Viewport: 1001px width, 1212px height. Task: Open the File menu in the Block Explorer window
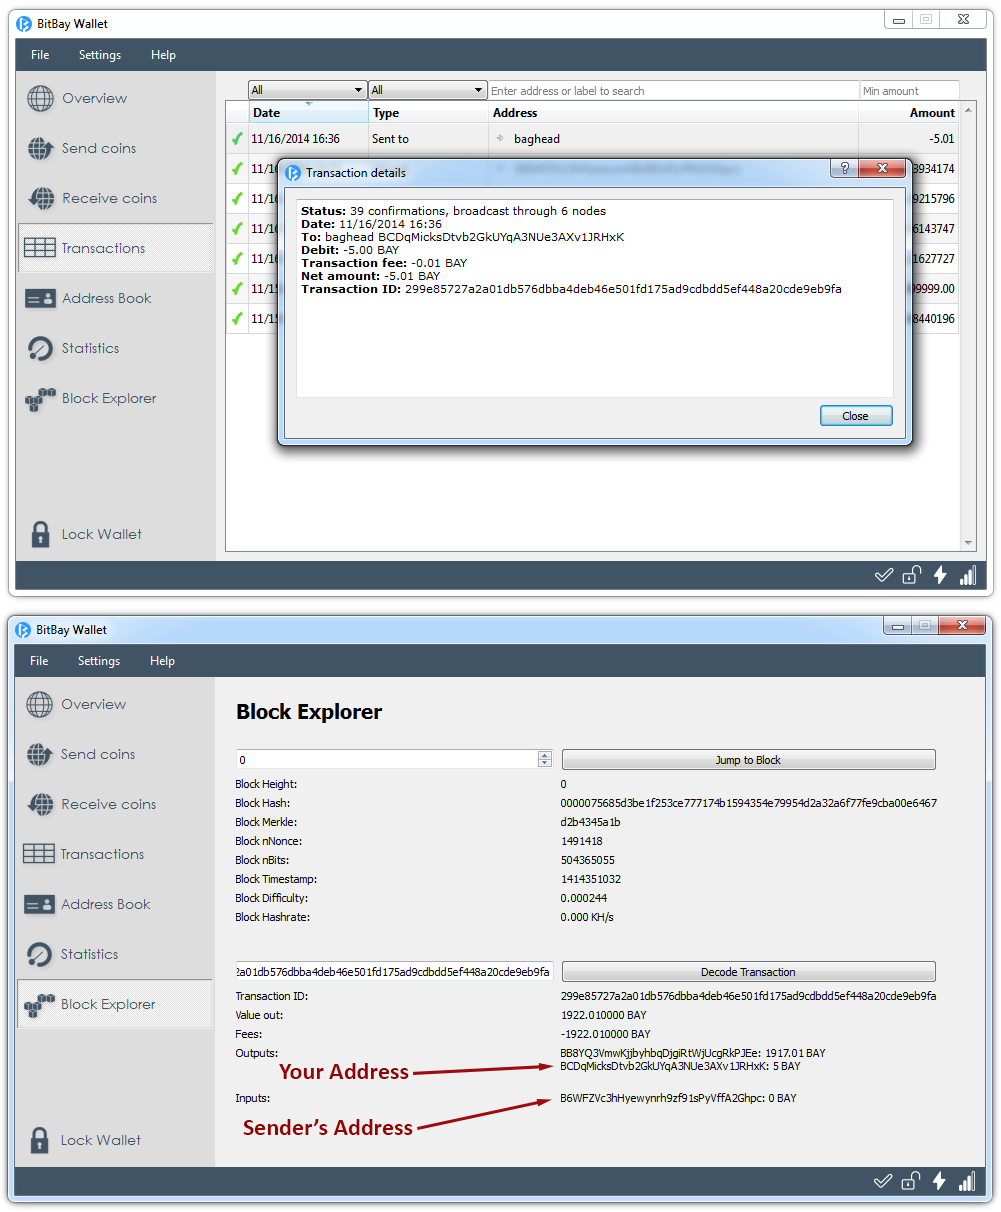point(39,661)
